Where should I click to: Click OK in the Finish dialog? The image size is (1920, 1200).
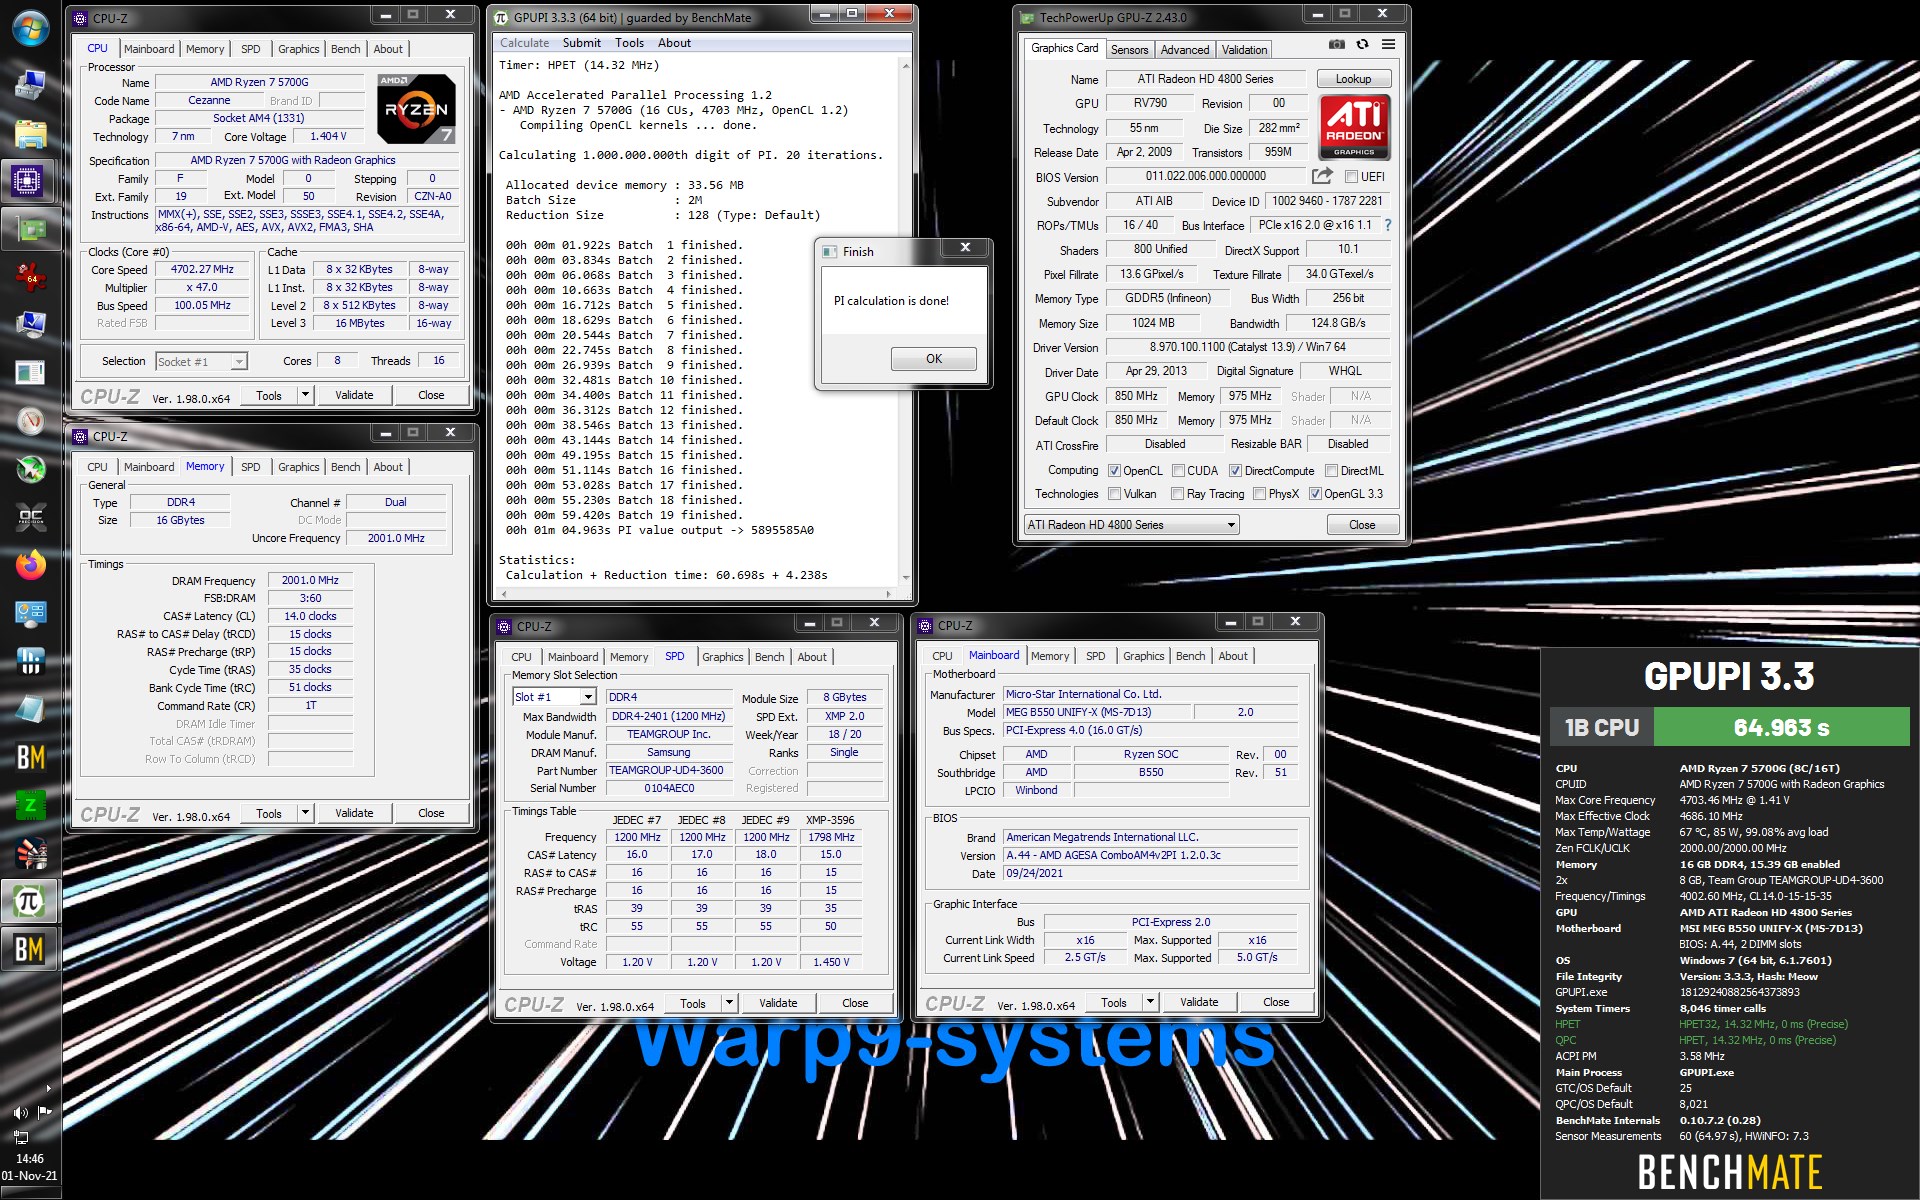coord(933,359)
